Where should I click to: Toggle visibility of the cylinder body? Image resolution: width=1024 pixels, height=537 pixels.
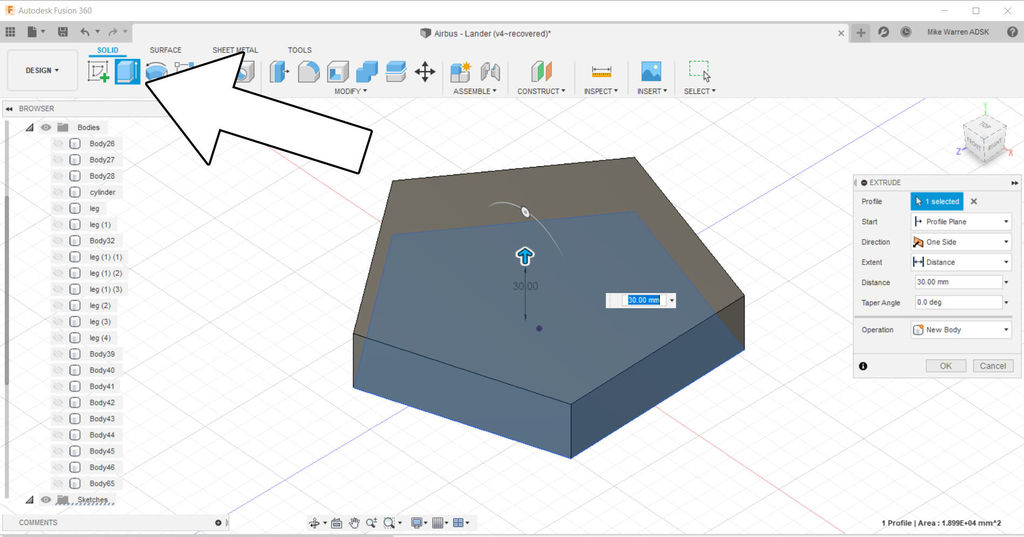58,192
